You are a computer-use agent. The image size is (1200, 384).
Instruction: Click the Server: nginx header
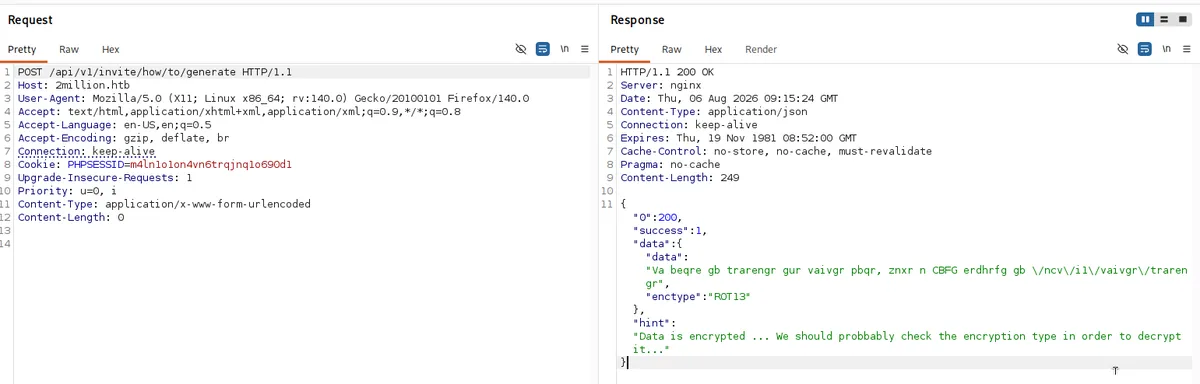[661, 85]
